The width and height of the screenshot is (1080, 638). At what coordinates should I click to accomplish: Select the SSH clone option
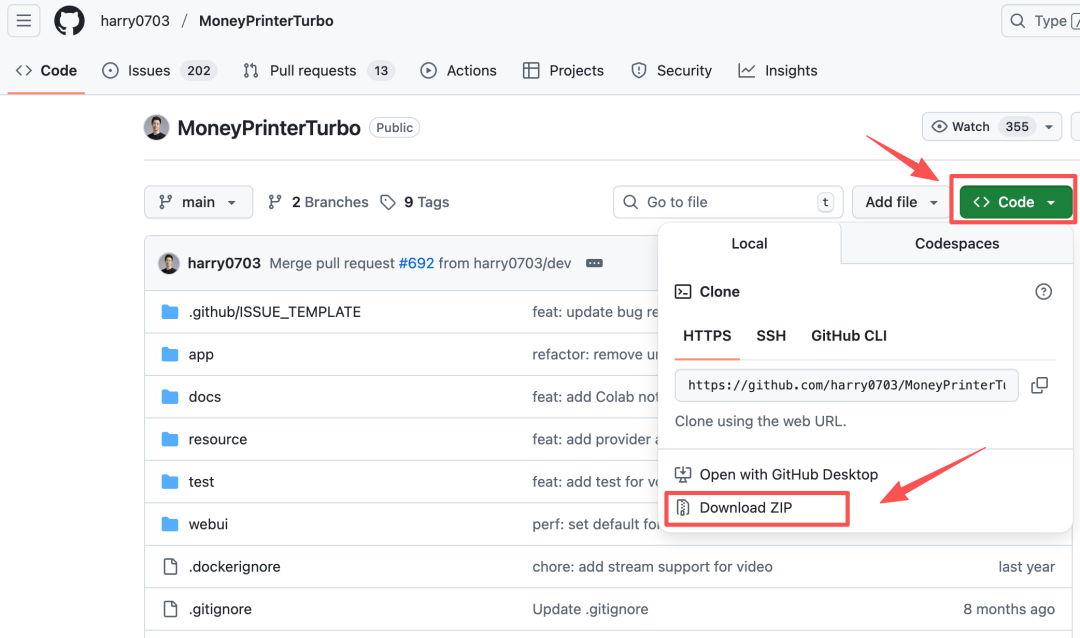(x=771, y=336)
